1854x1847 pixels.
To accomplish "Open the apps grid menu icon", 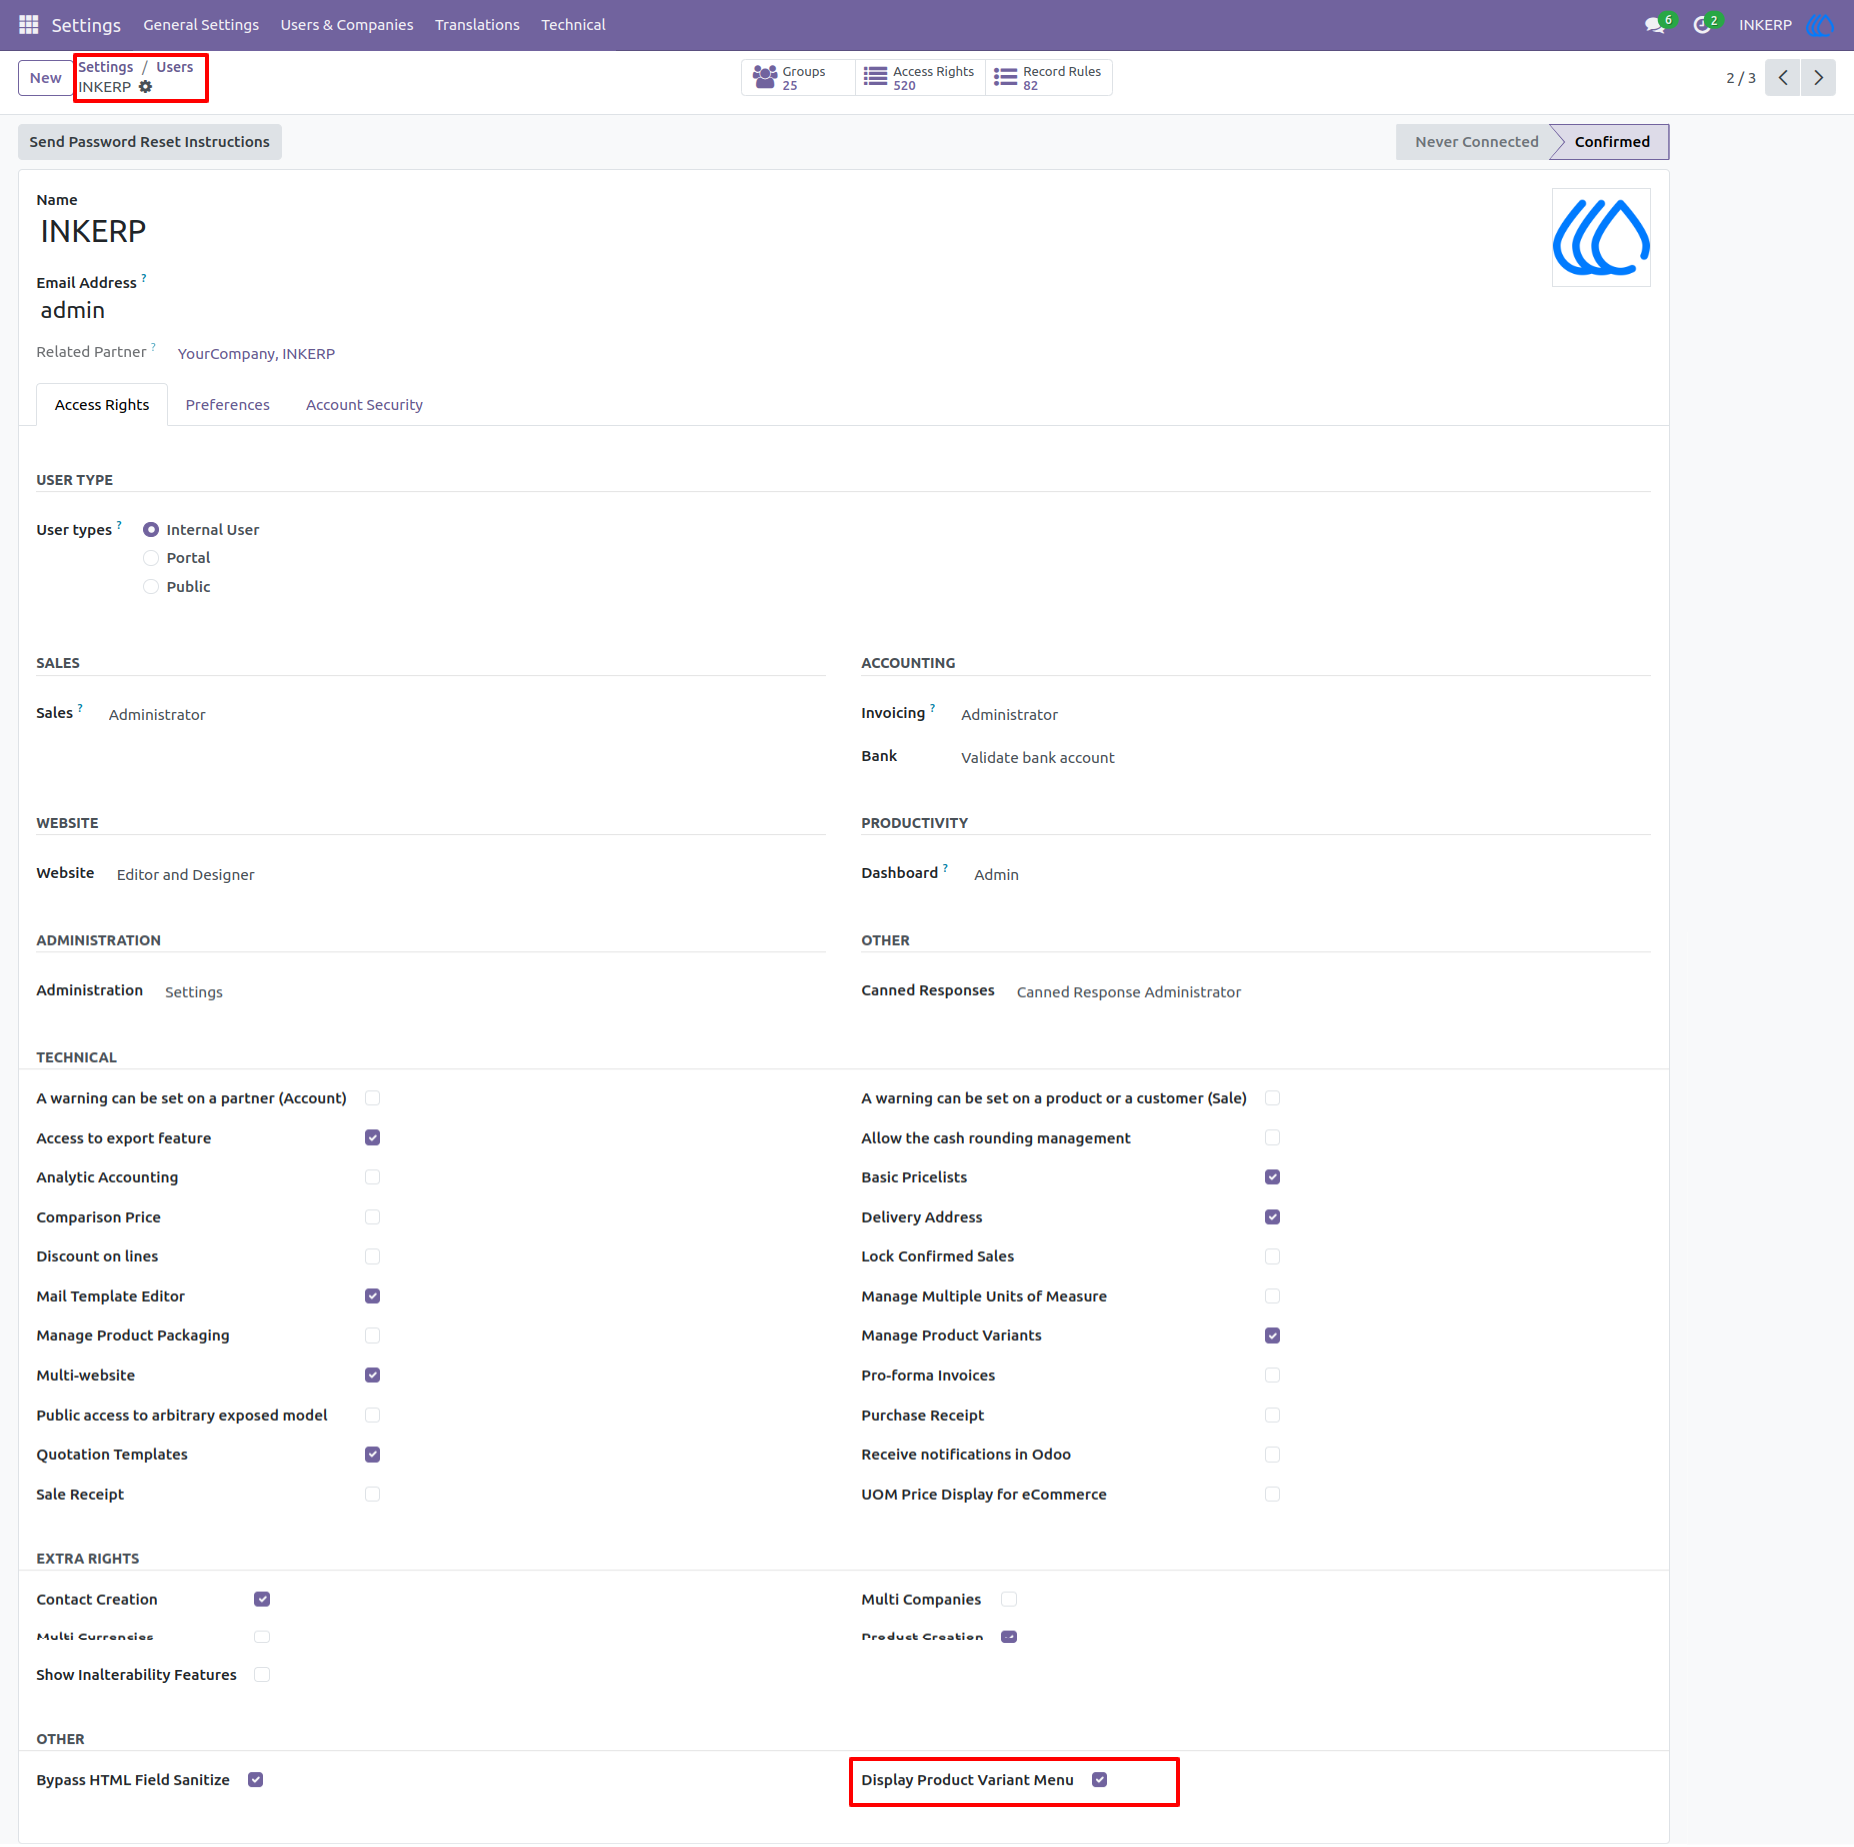I will [28, 24].
